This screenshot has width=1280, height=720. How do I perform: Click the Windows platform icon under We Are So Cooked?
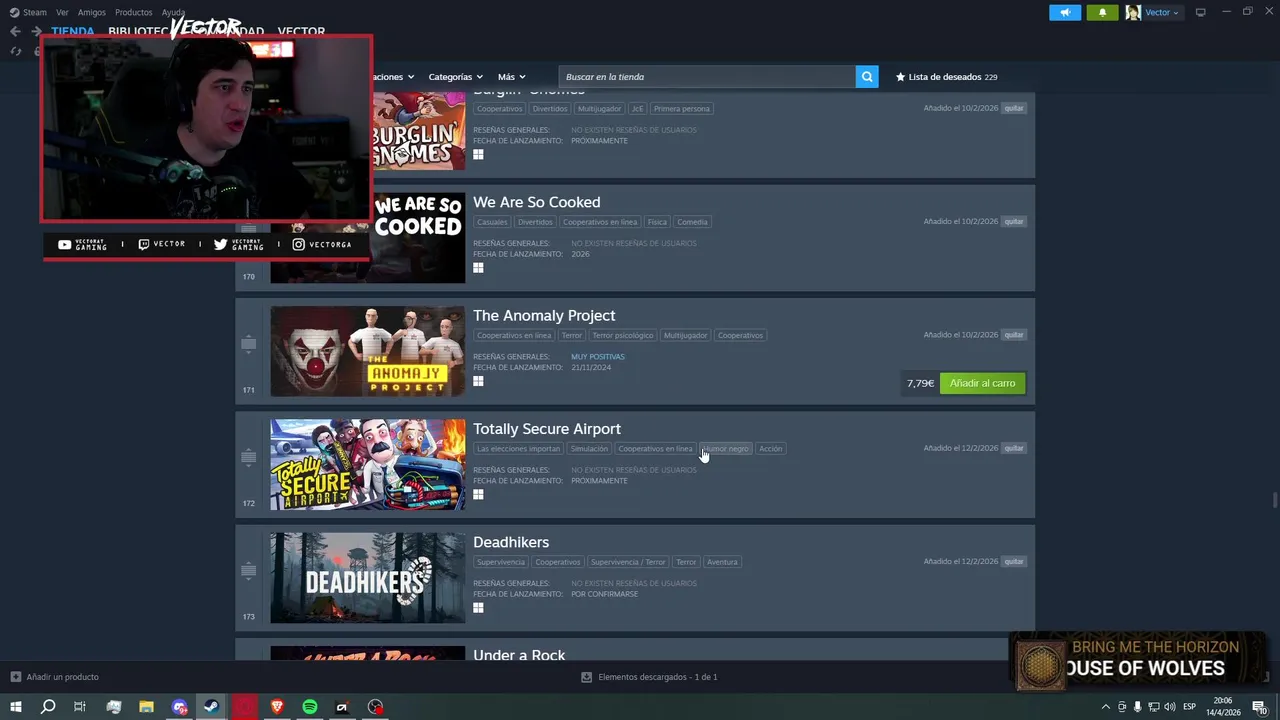click(478, 268)
